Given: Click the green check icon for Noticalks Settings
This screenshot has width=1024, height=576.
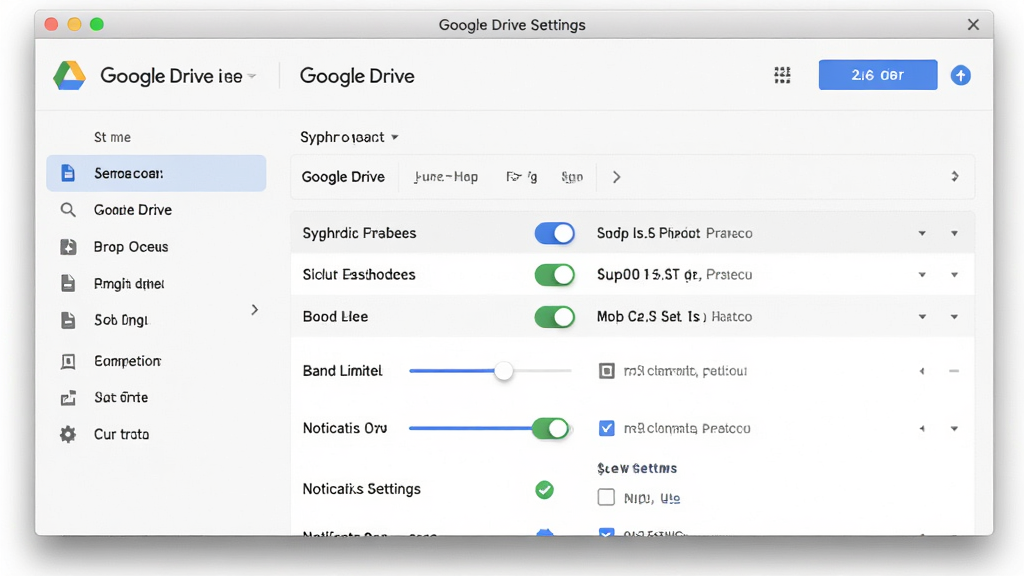Looking at the screenshot, I should tap(545, 489).
